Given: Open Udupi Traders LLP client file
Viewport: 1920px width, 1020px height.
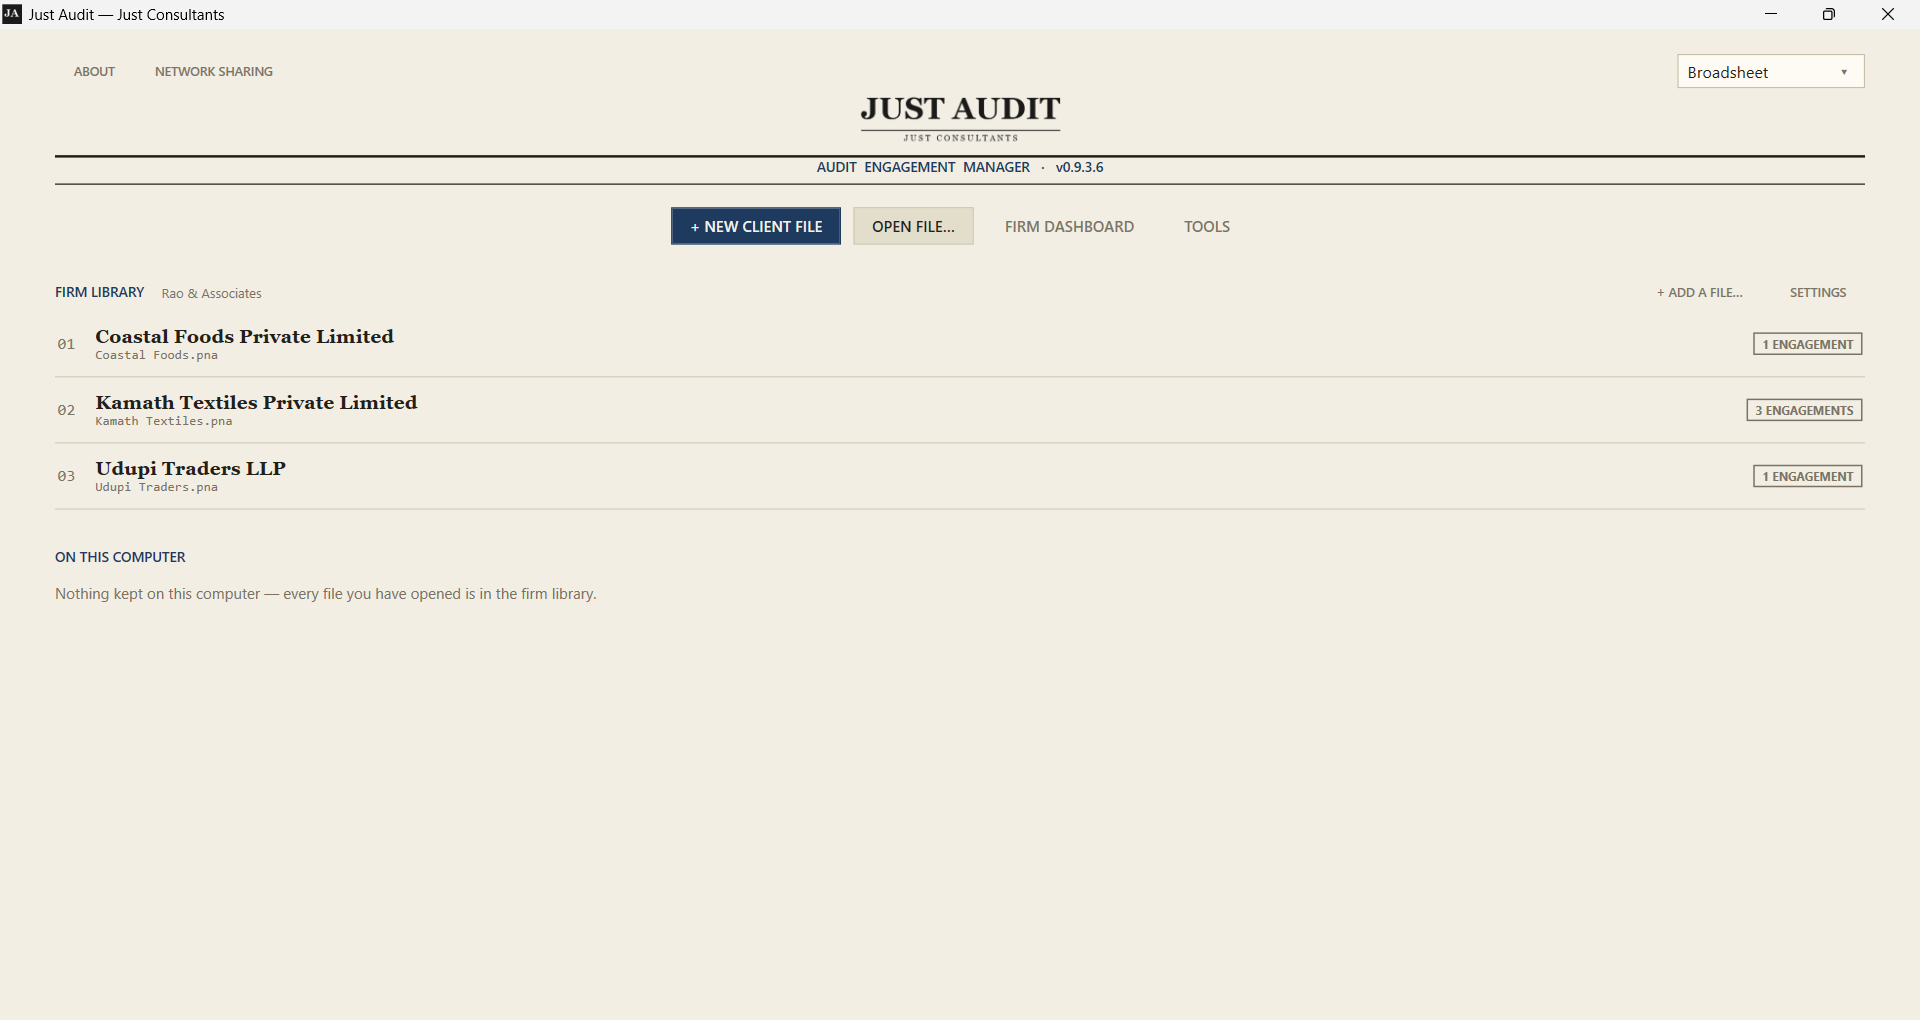Looking at the screenshot, I should (959, 476).
